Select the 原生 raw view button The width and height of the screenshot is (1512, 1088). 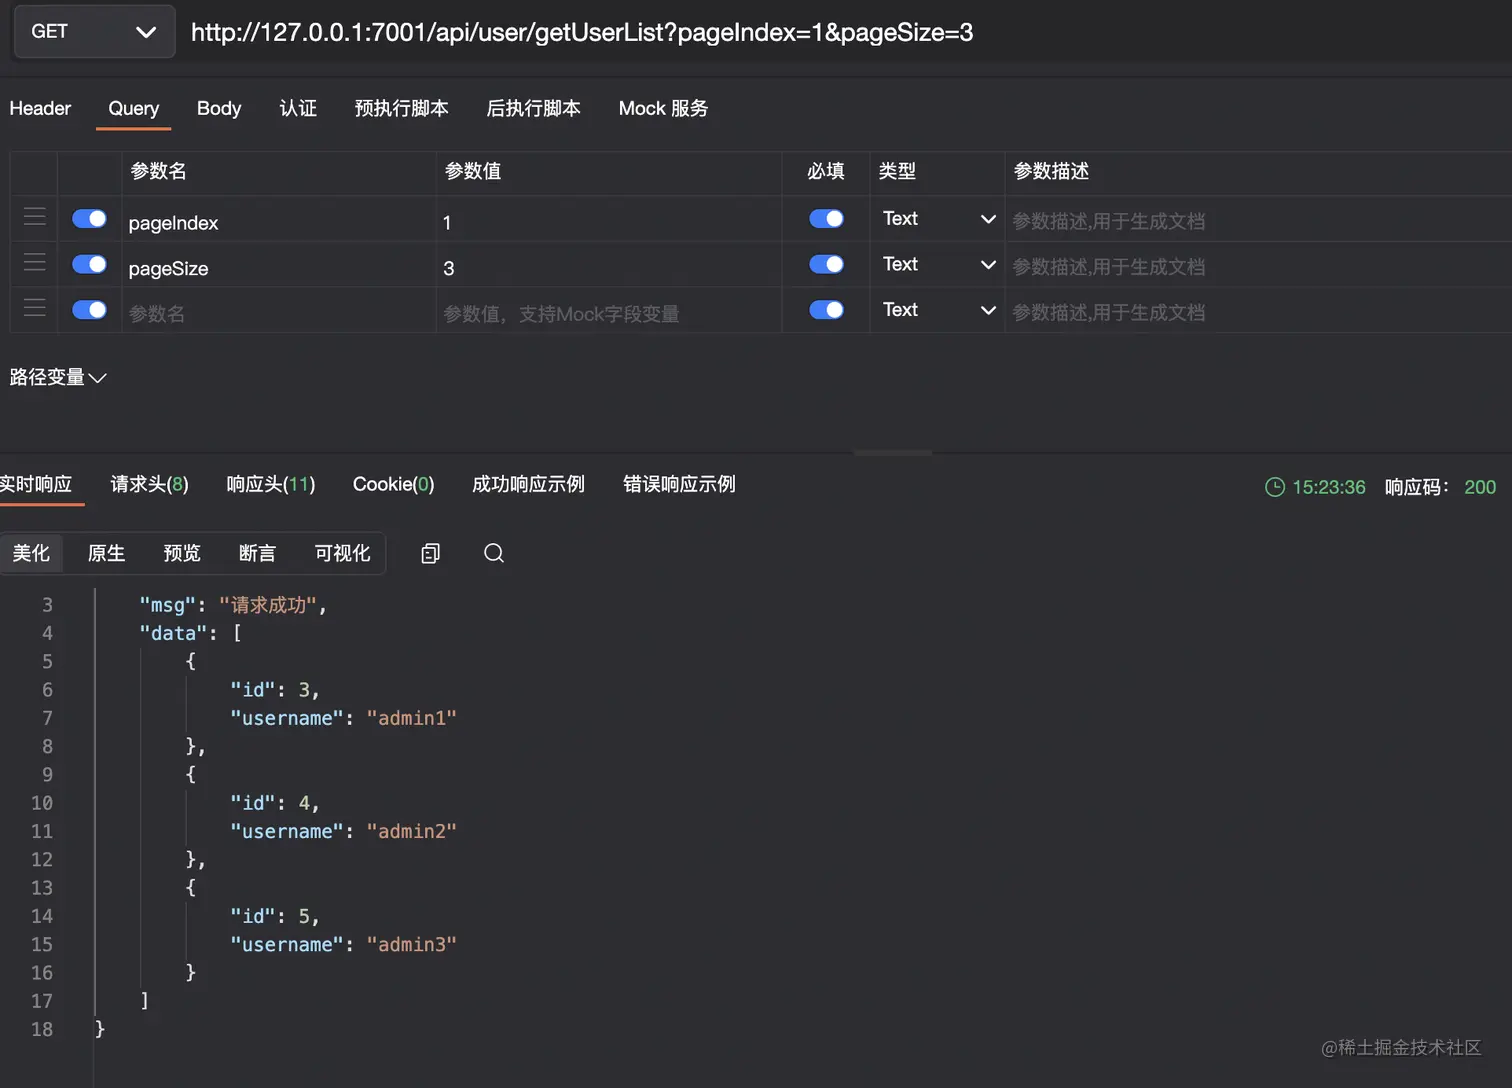tap(106, 553)
